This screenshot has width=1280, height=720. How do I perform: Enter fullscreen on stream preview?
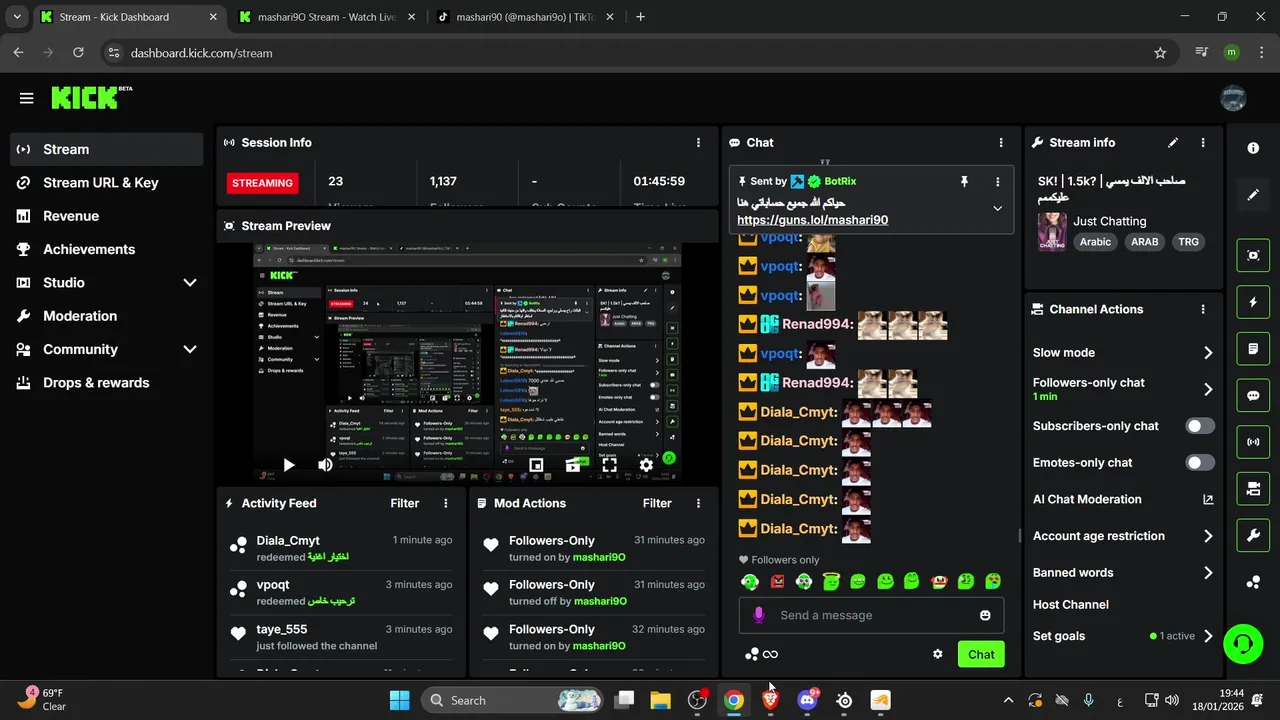pos(609,465)
